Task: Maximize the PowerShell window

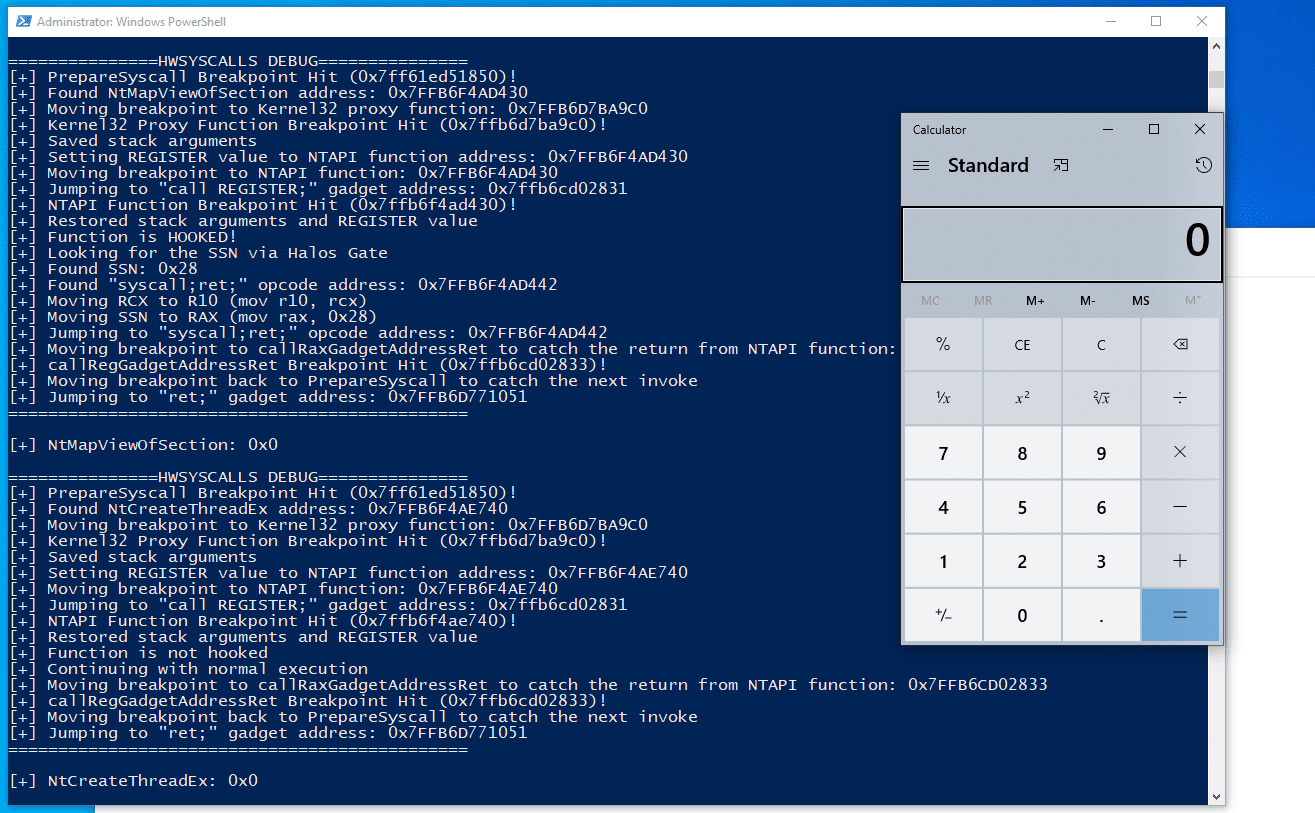Action: click(1155, 21)
